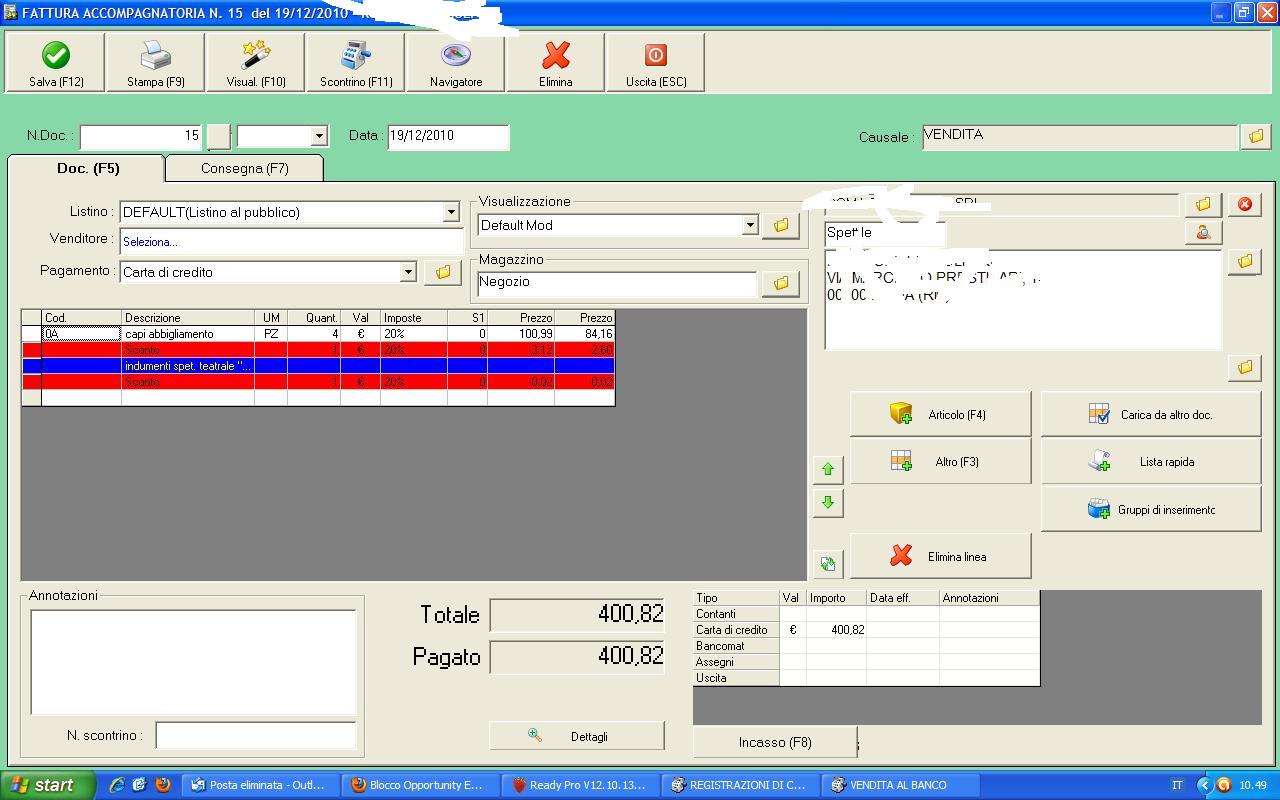Viewport: 1280px width, 800px height.
Task: Add item with Articolo (F4) button
Action: [x=940, y=414]
